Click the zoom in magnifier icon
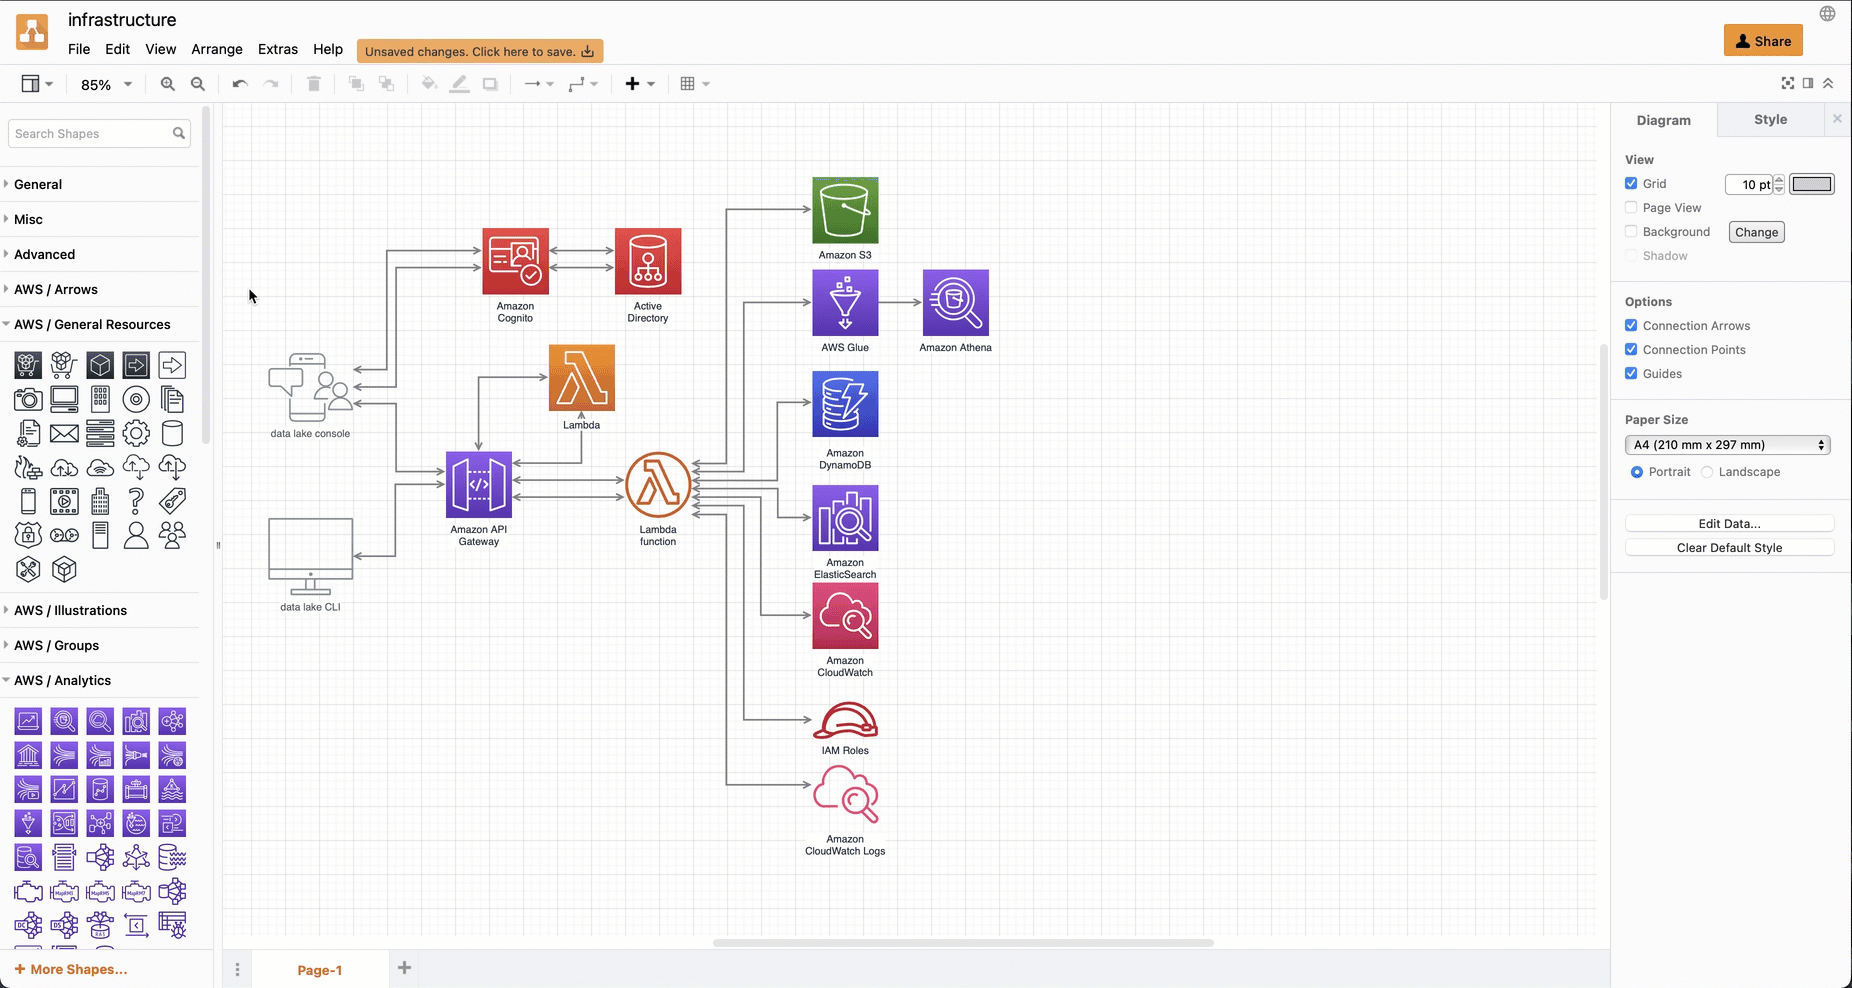The image size is (1852, 988). click(168, 84)
